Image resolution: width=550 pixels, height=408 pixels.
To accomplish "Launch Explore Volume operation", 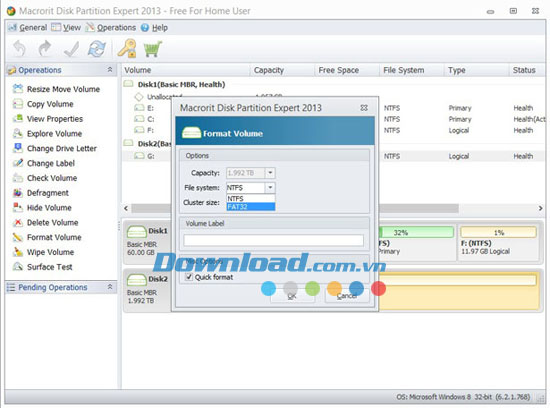I will pyautogui.click(x=47, y=134).
